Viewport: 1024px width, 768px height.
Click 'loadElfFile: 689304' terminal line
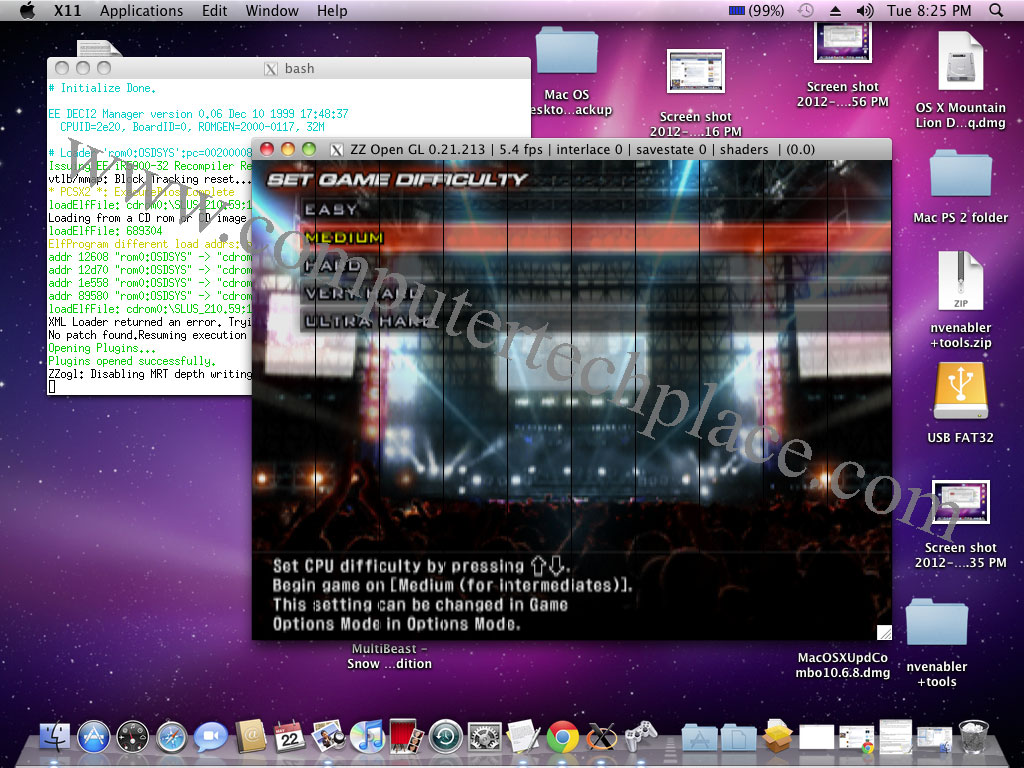click(x=105, y=231)
